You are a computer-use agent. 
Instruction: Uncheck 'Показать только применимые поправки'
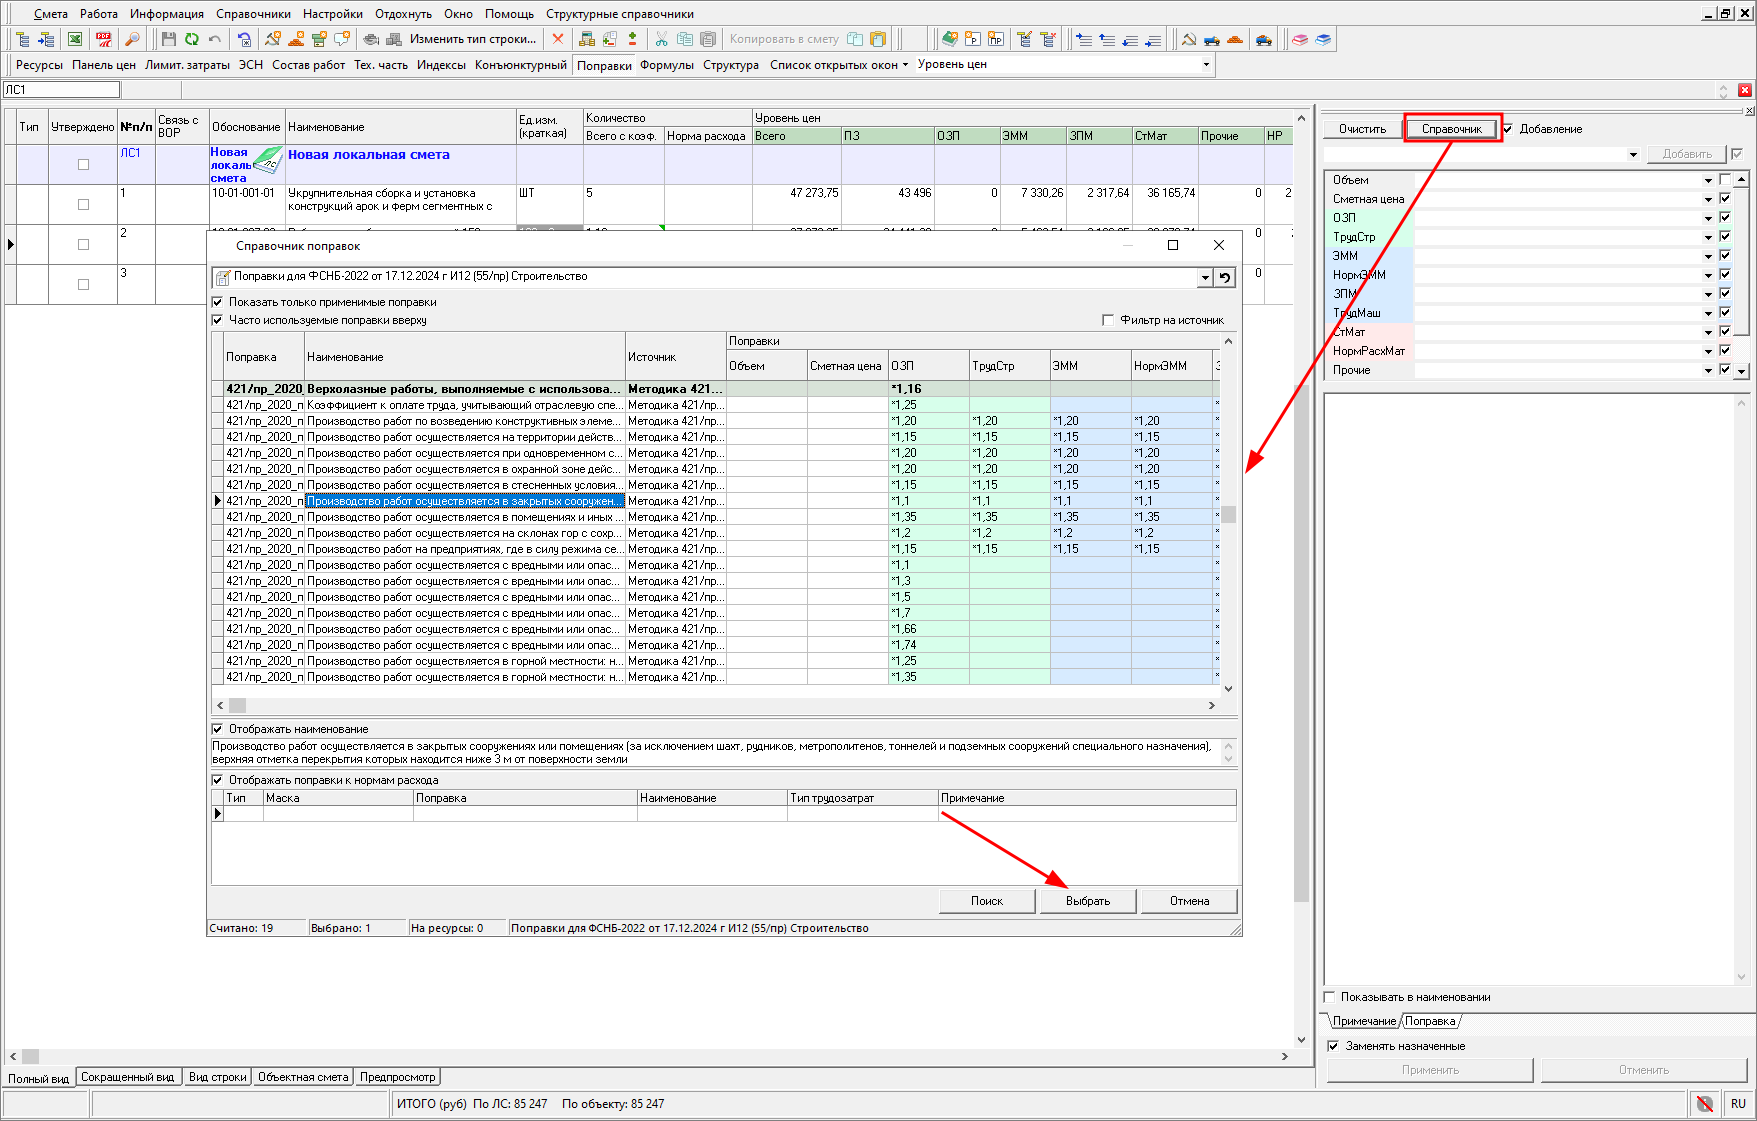click(x=218, y=302)
